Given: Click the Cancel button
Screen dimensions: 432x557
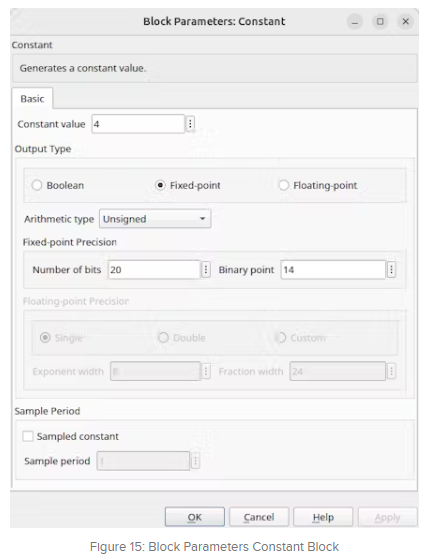Looking at the screenshot, I should (x=259, y=517).
